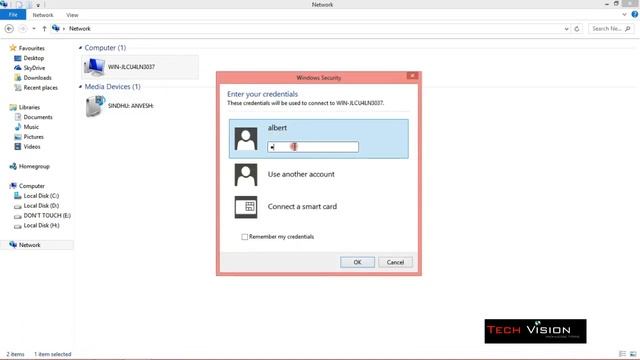640x360 pixels.
Task: Select Homegroup in navigation pane
Action: click(34, 166)
